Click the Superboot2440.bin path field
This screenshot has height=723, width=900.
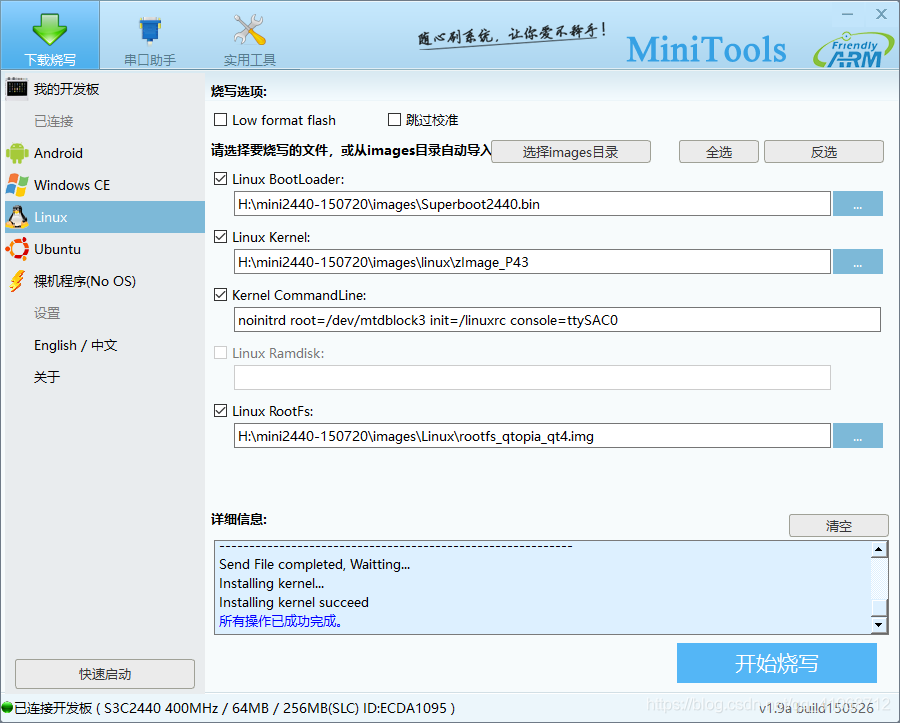click(x=532, y=204)
